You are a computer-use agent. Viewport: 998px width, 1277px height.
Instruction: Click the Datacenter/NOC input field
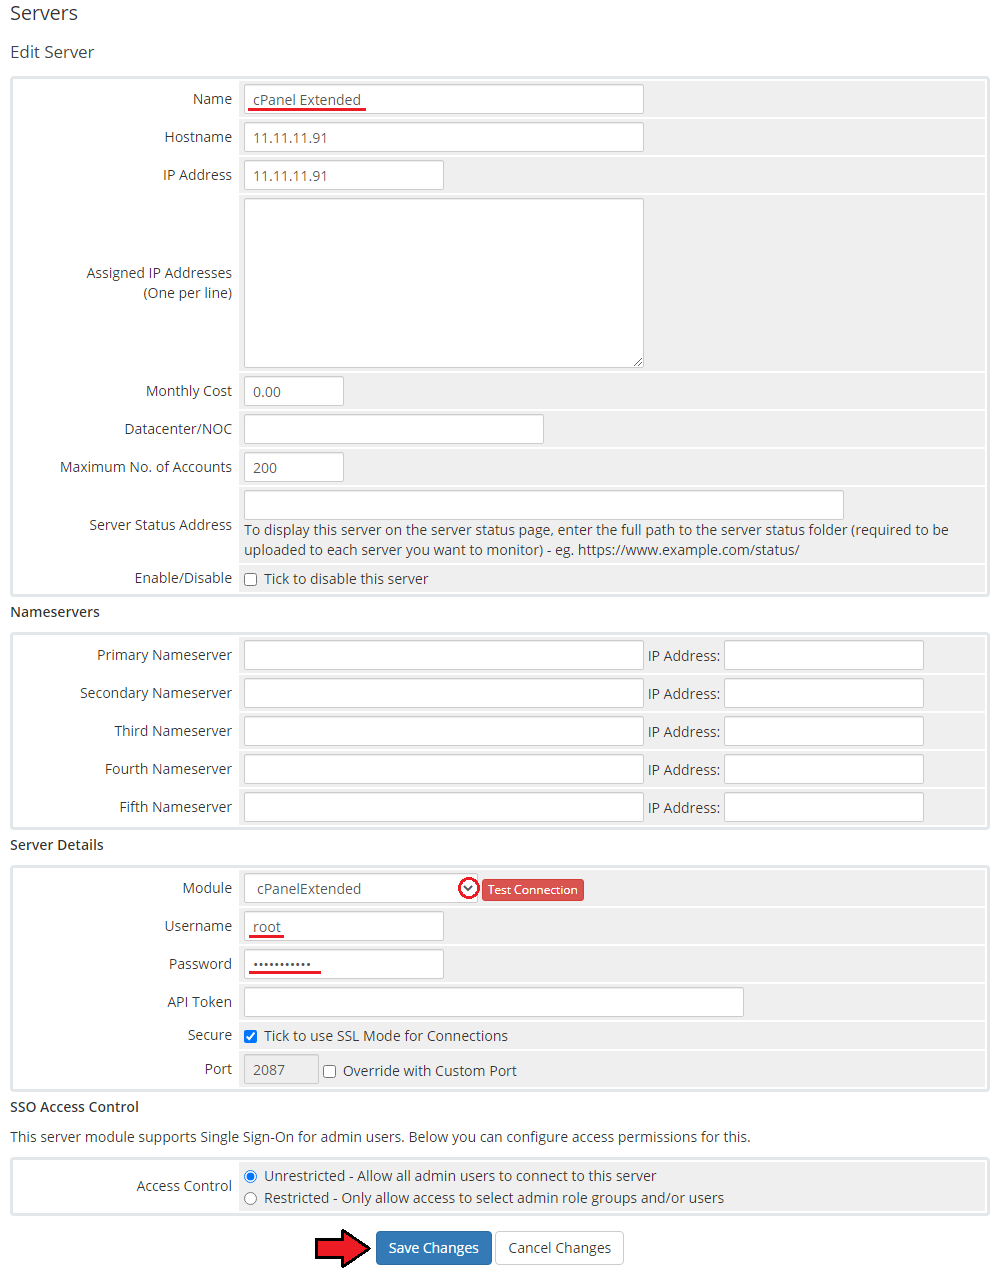pyautogui.click(x=393, y=429)
